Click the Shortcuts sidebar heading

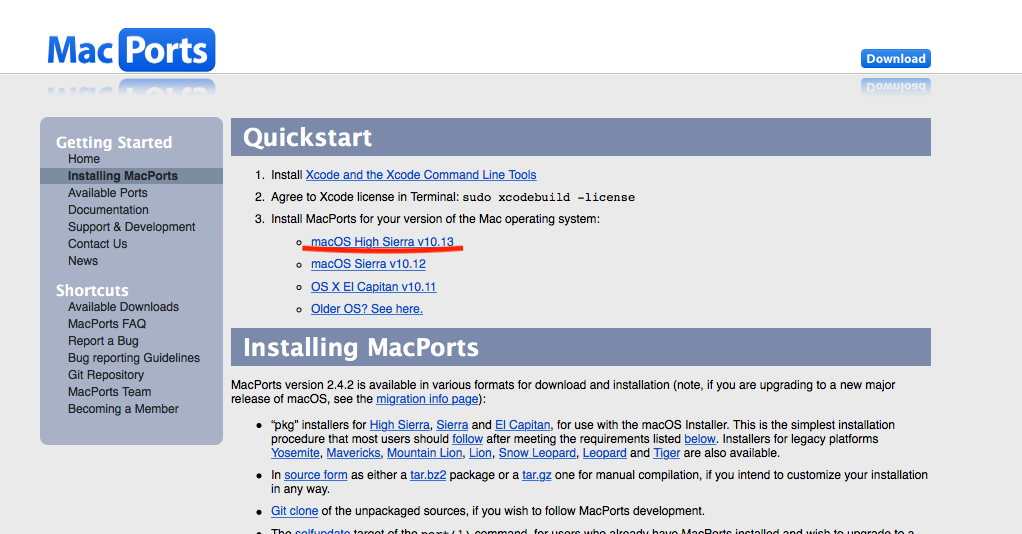pos(92,290)
